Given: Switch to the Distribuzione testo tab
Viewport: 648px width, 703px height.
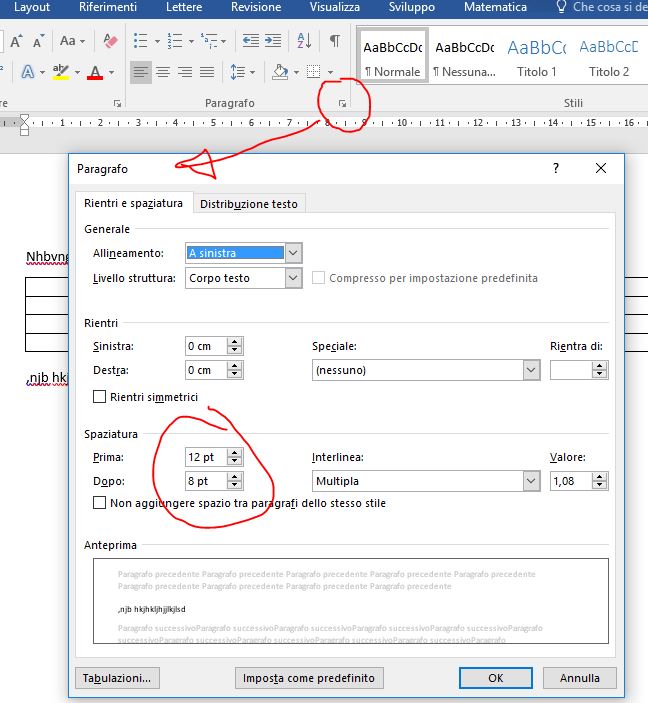Looking at the screenshot, I should [x=249, y=204].
